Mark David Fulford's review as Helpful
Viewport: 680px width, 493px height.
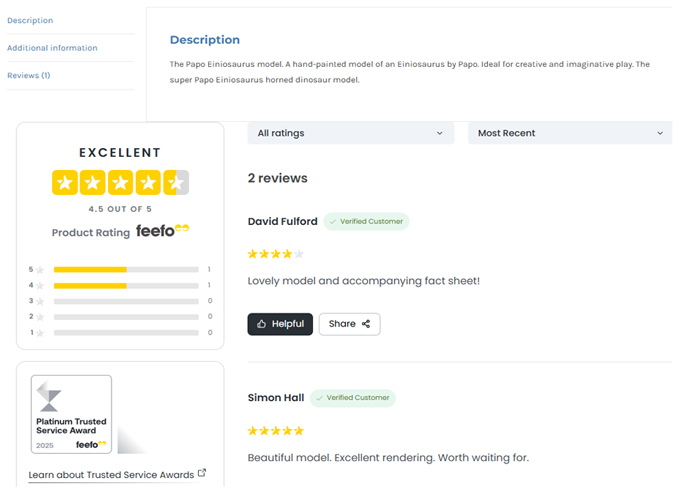pos(280,324)
